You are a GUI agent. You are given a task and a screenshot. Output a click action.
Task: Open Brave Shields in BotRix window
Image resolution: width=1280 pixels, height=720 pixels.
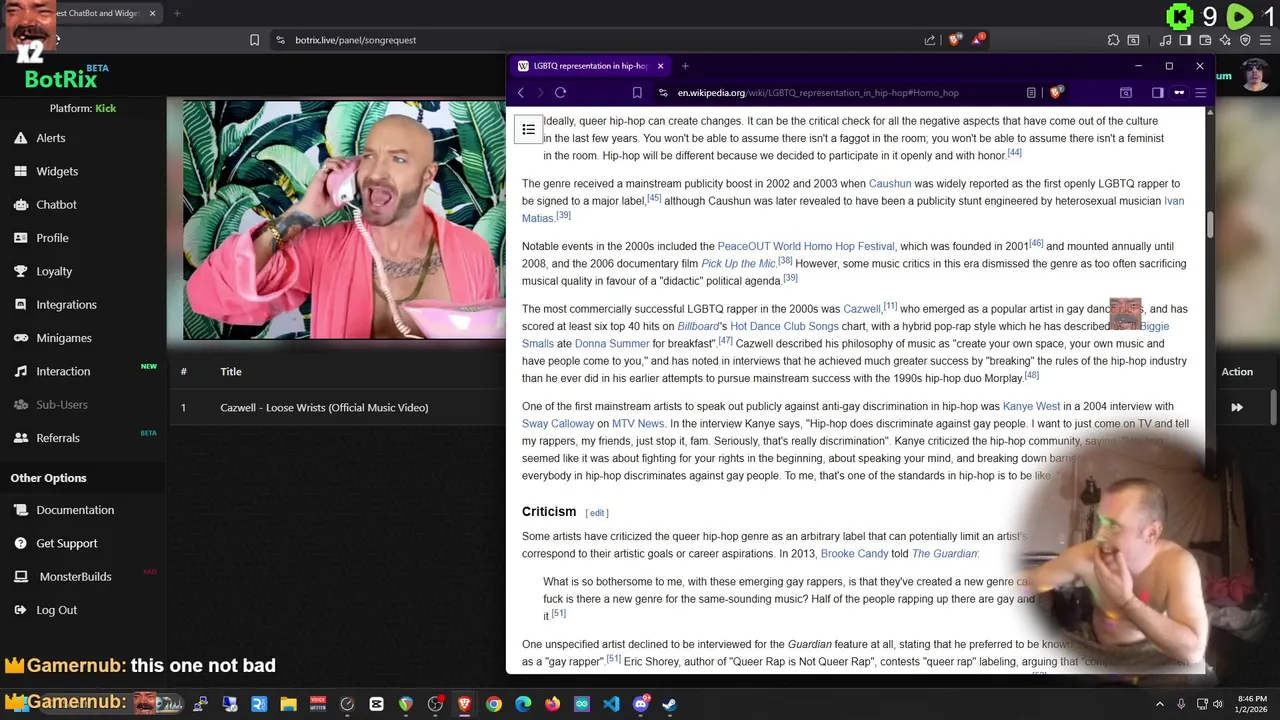955,40
